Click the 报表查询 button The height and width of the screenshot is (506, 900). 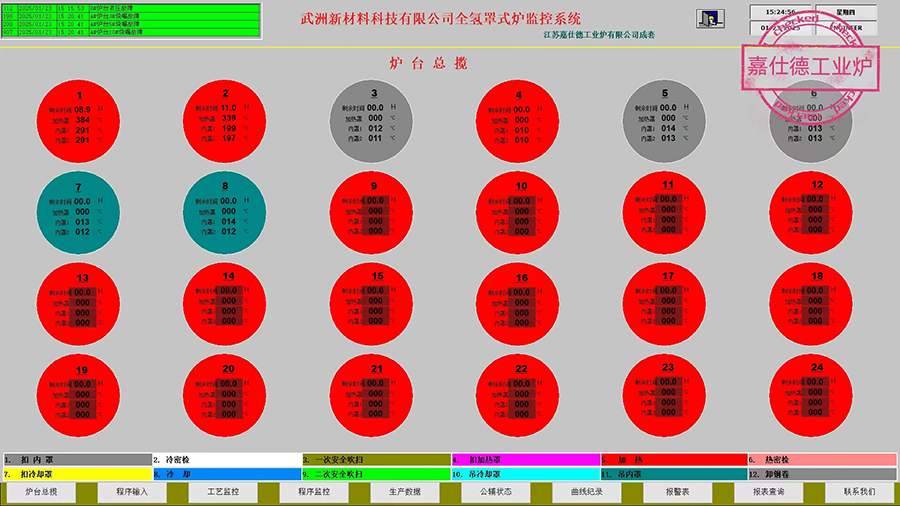click(x=769, y=492)
